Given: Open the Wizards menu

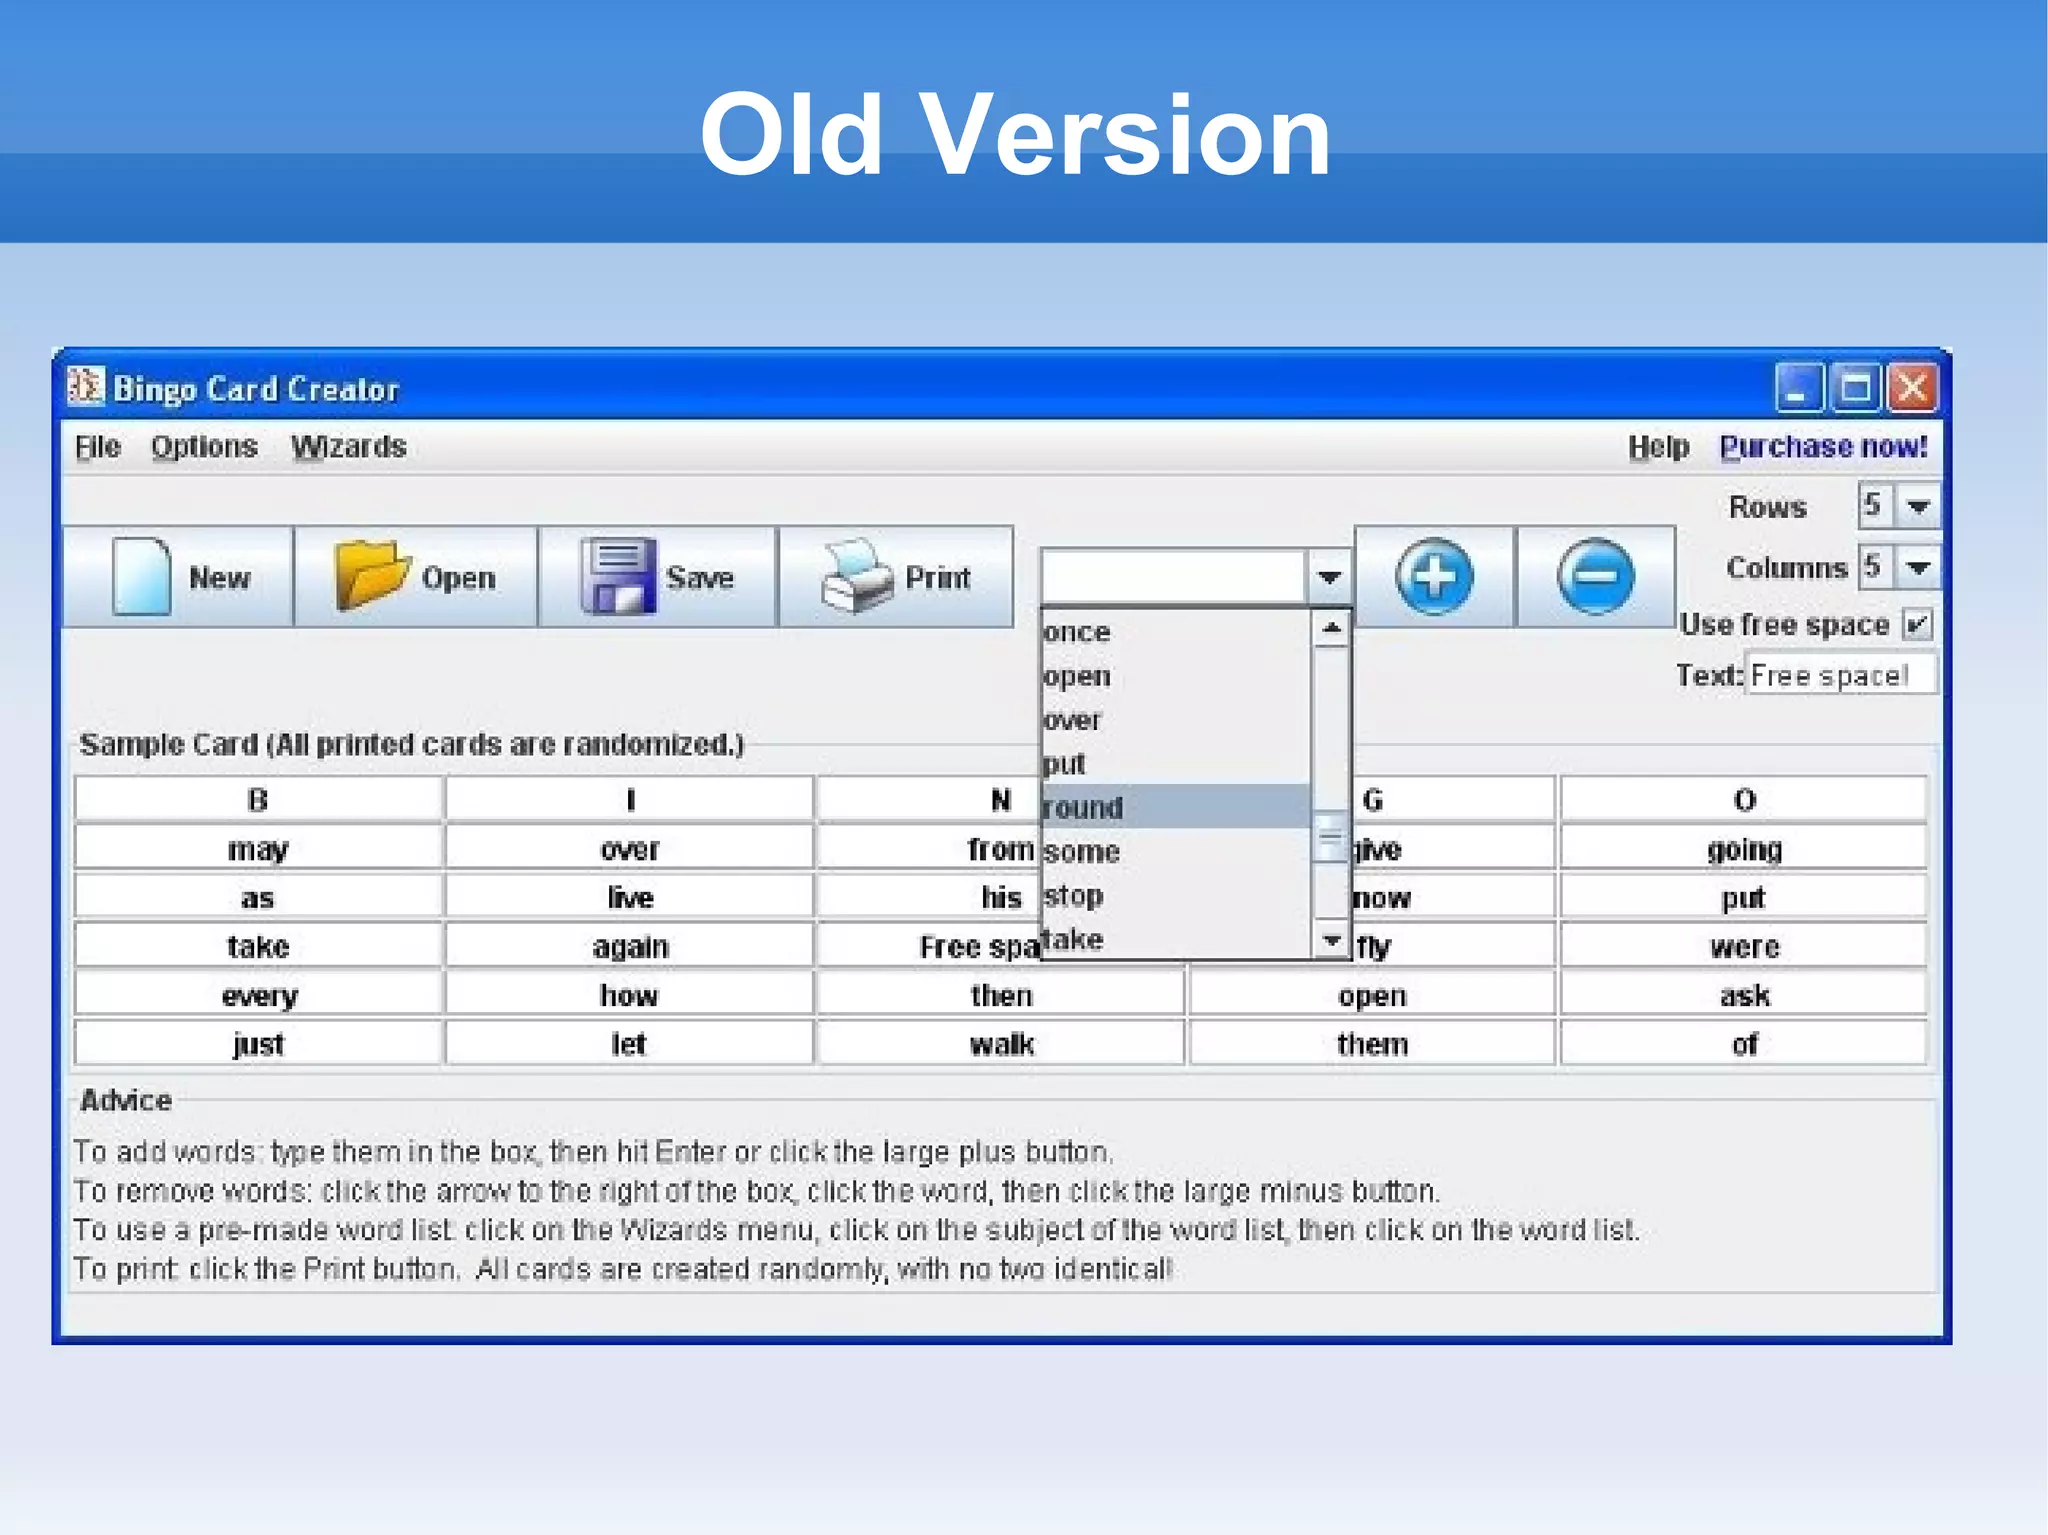Looking at the screenshot, I should [x=349, y=447].
